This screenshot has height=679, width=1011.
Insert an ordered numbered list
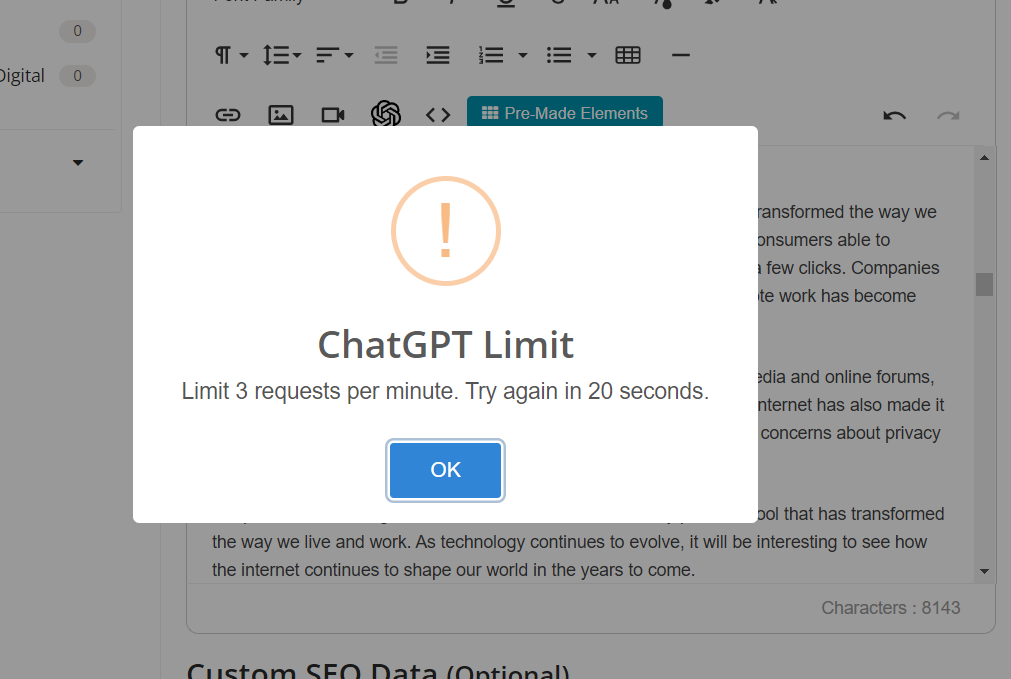click(x=491, y=55)
